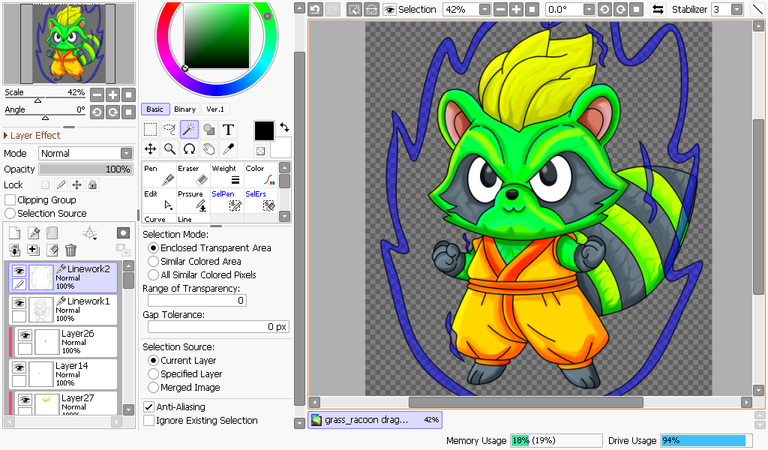The image size is (768, 450).
Task: Create a new layer folder
Action: coord(52,233)
